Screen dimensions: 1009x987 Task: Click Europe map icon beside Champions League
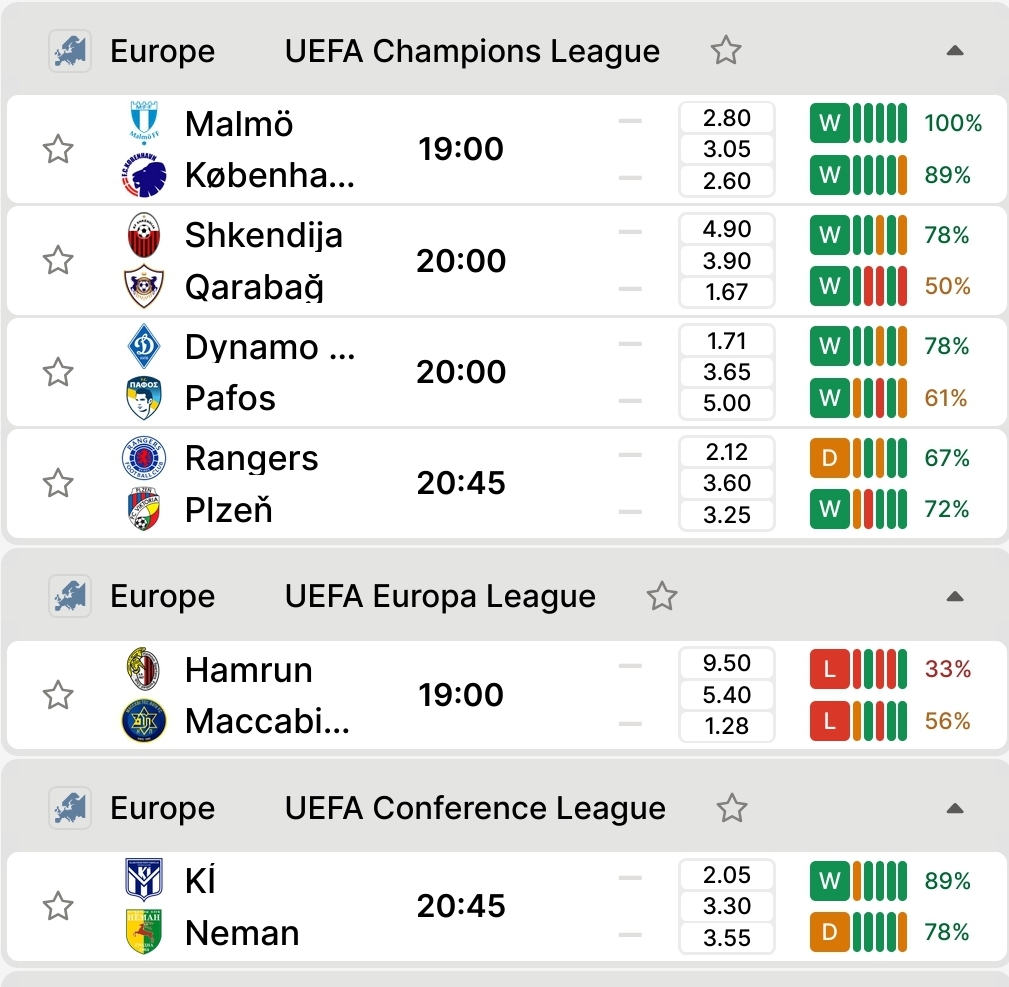coord(70,51)
